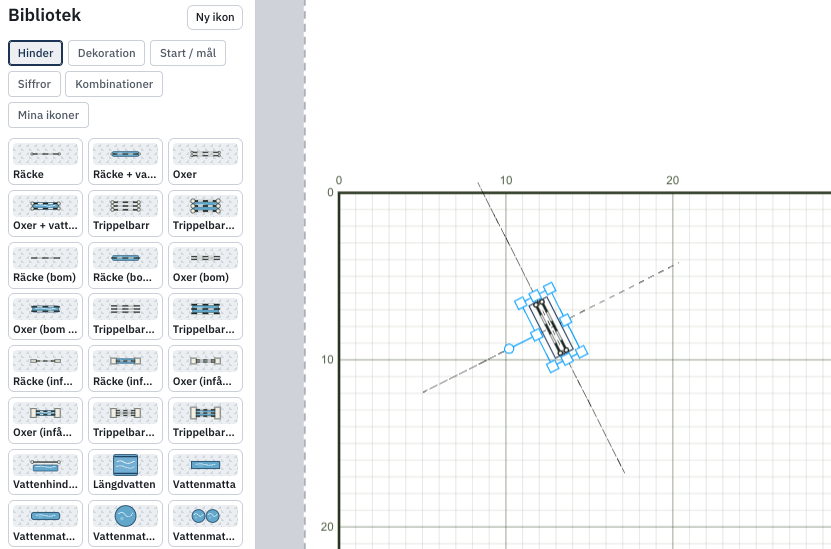Switch to the Dekoration category
This screenshot has width=831, height=549.
(107, 53)
